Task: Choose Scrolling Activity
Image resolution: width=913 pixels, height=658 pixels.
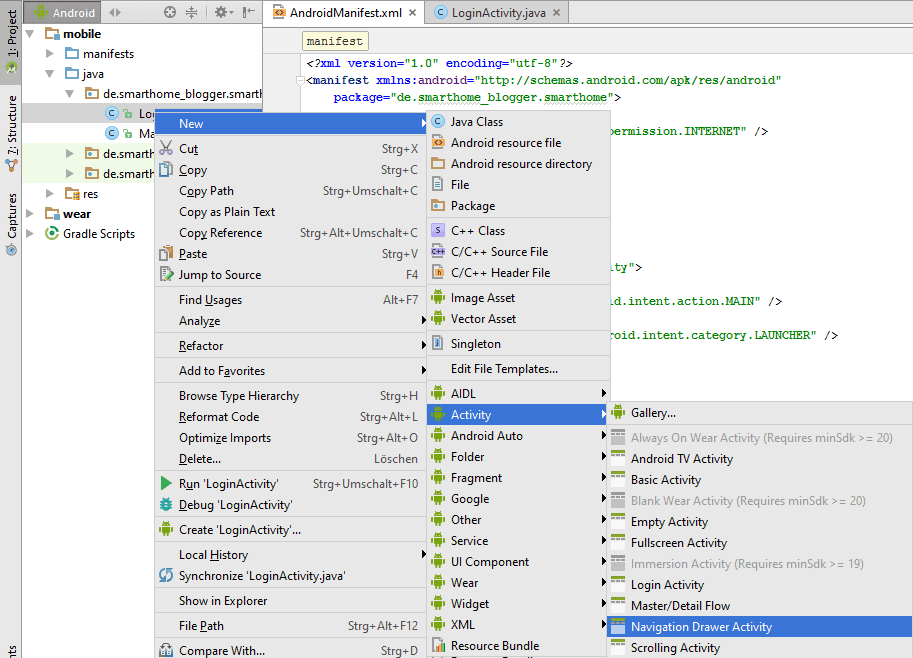Action: [759, 647]
